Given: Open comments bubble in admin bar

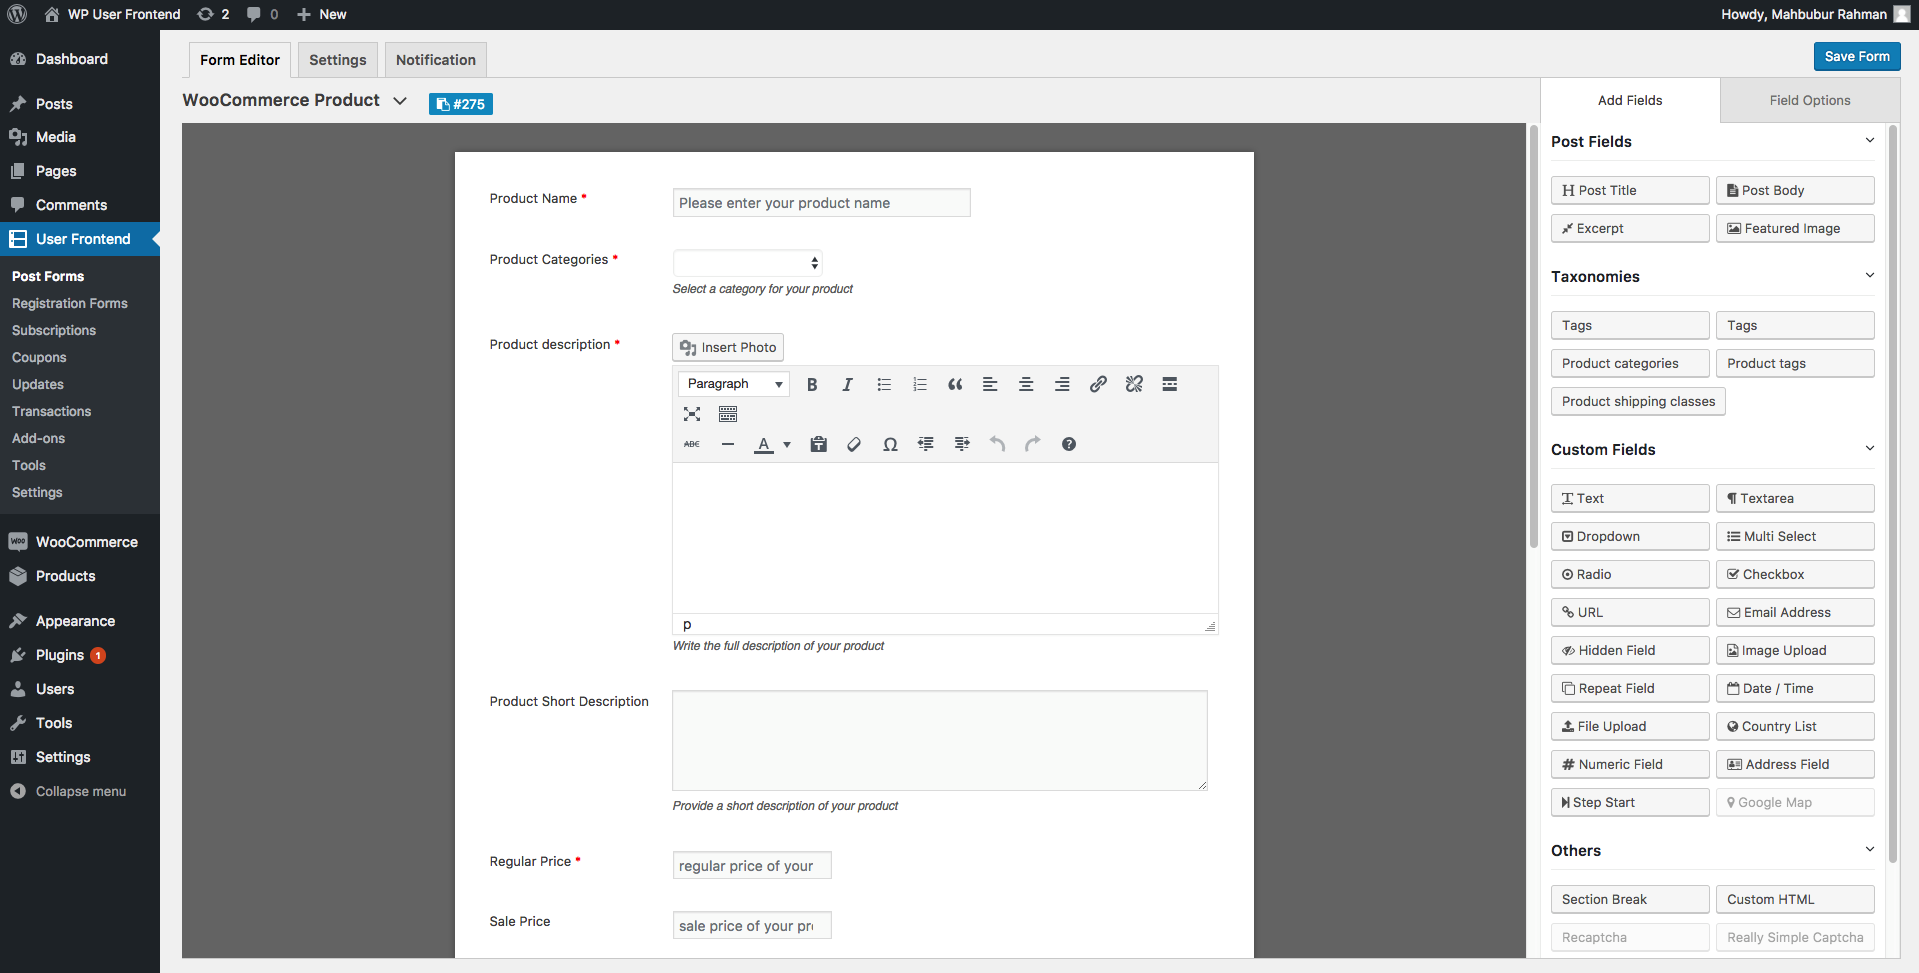Looking at the screenshot, I should coord(262,14).
